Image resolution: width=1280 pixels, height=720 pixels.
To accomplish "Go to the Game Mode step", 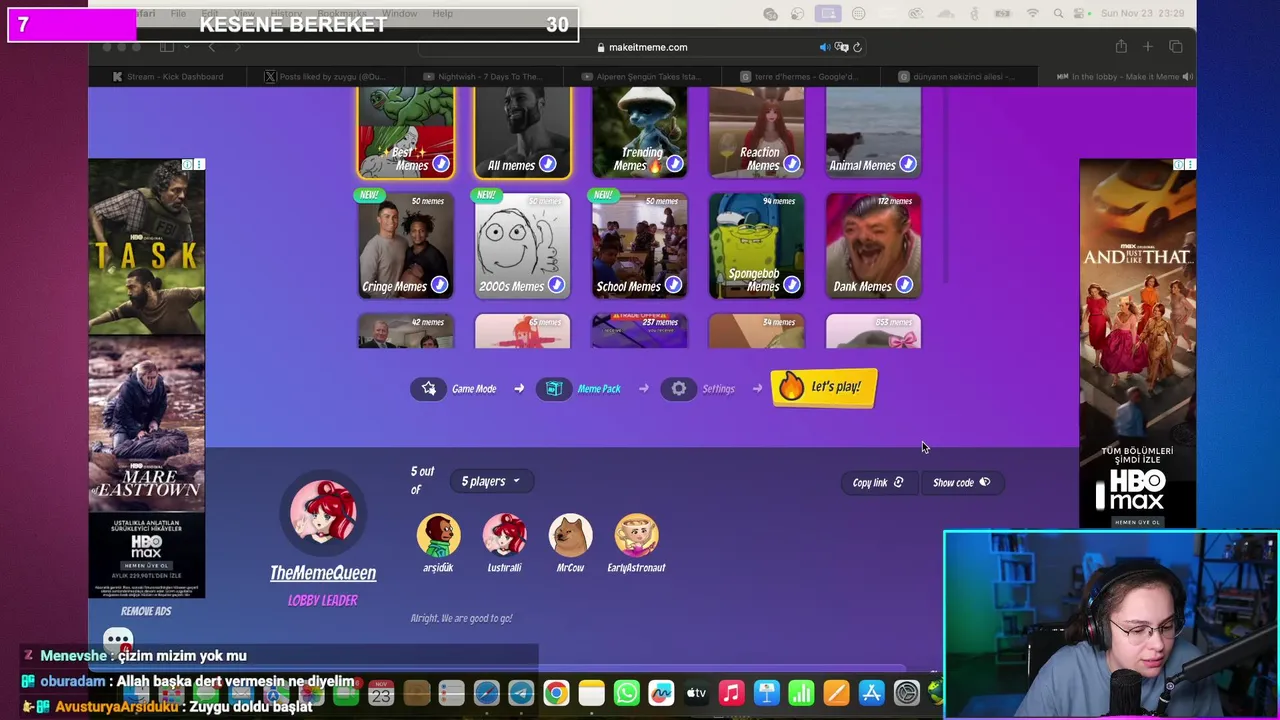I will (x=474, y=389).
